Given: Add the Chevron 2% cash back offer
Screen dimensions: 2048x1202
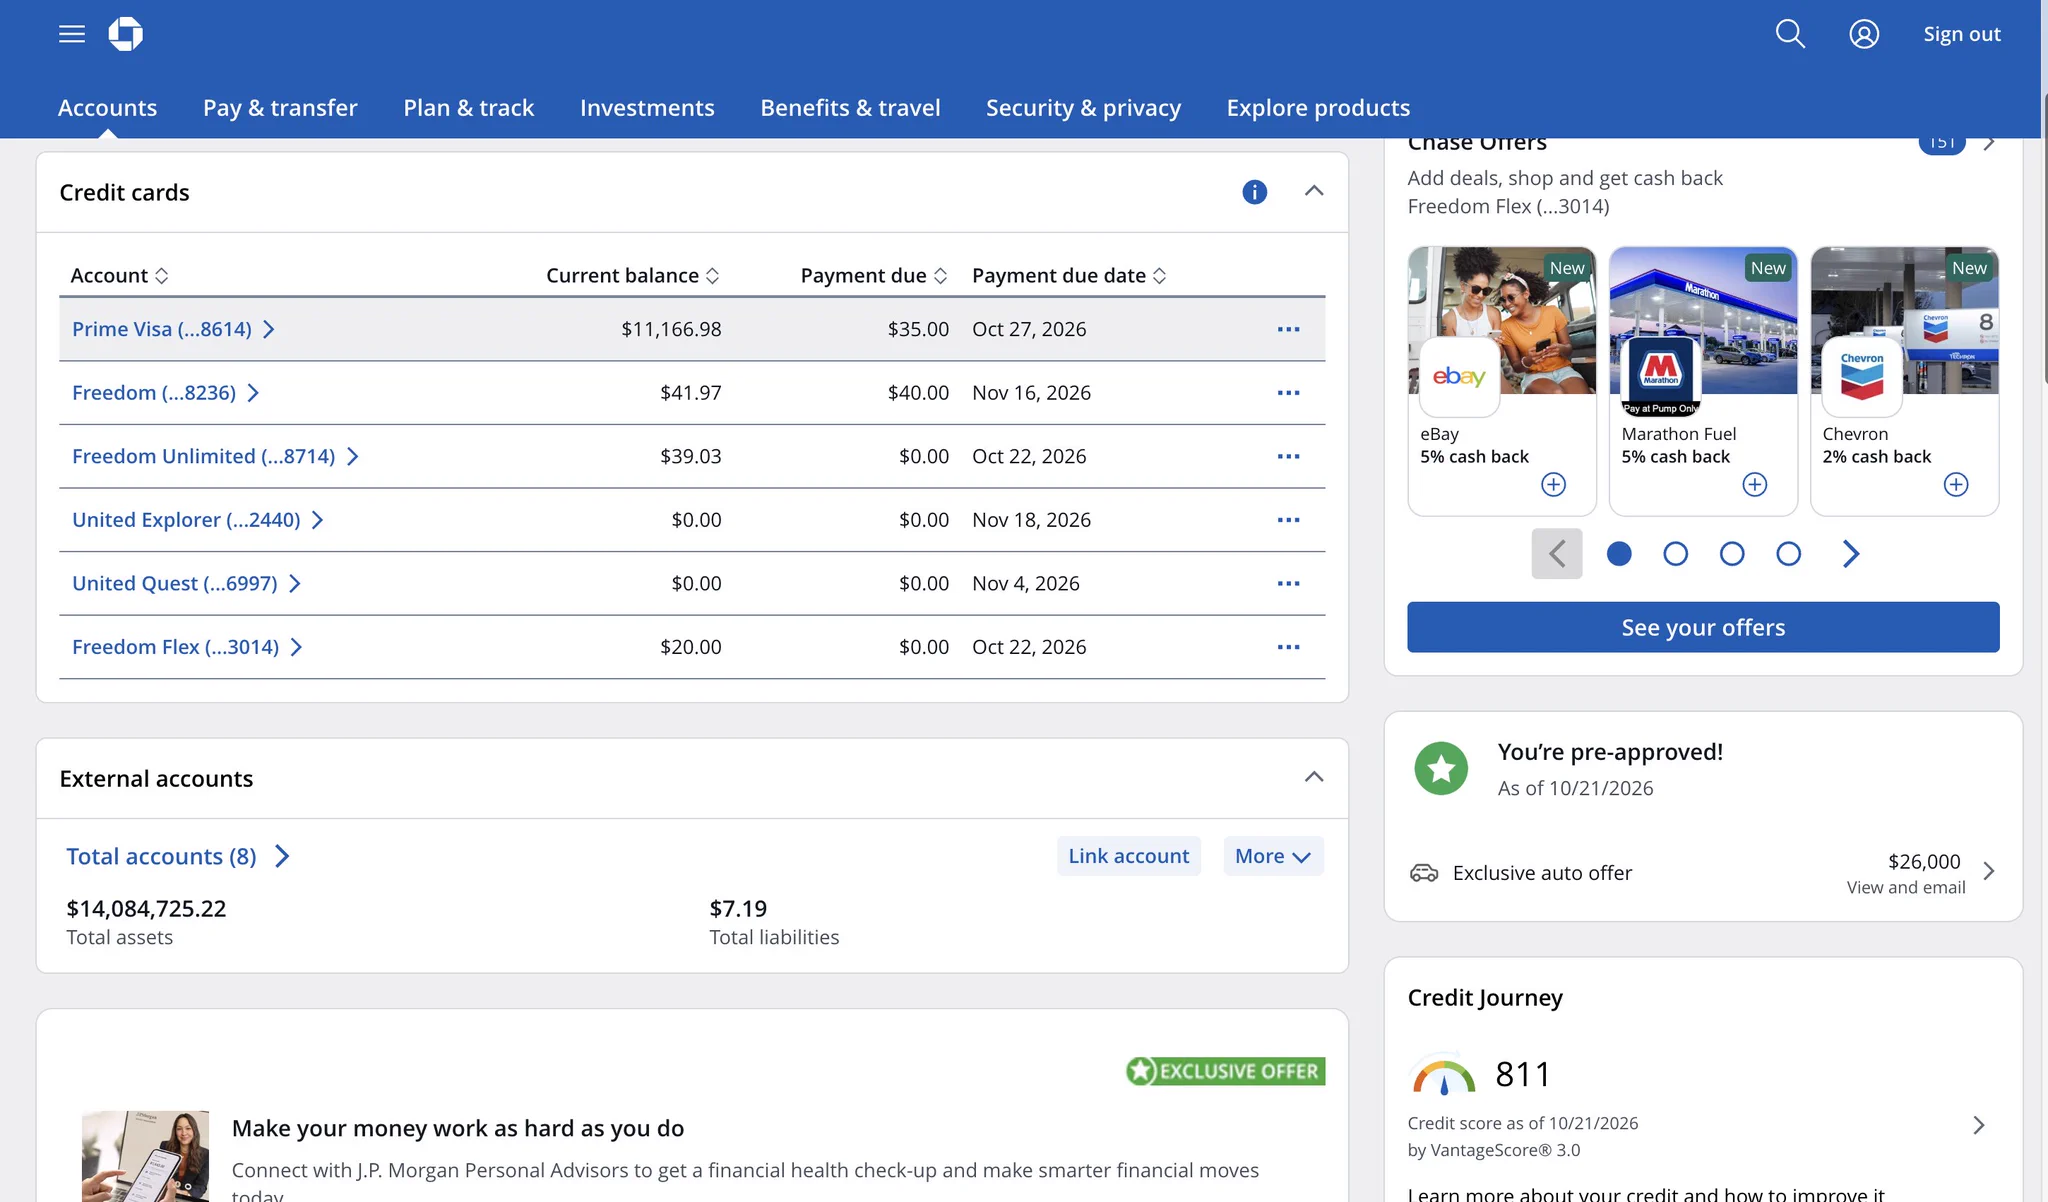Looking at the screenshot, I should click(1956, 485).
